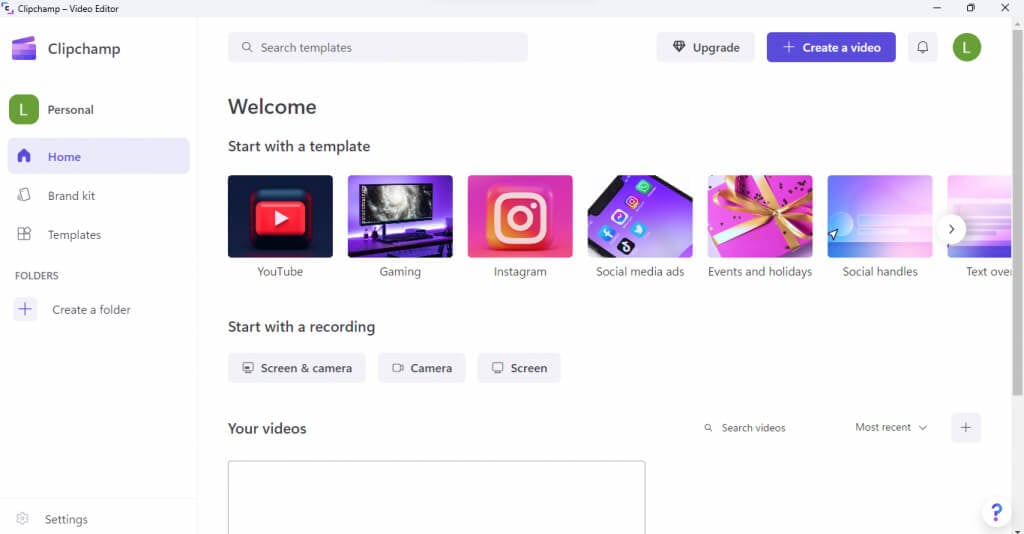Open the notifications bell
The height and width of the screenshot is (534, 1024).
click(x=922, y=47)
